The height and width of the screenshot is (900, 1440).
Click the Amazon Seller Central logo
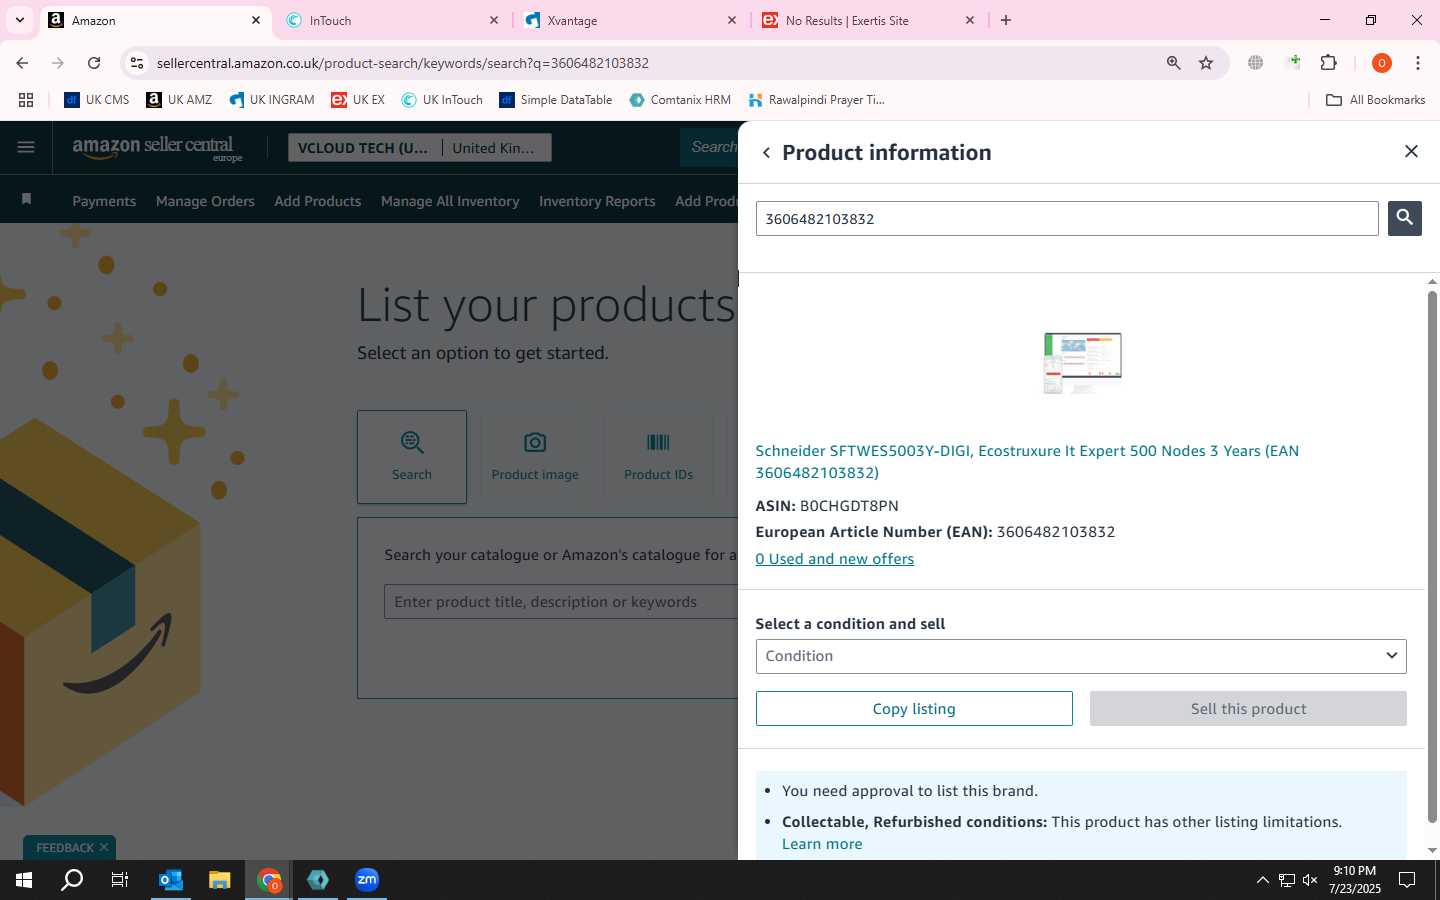157,148
